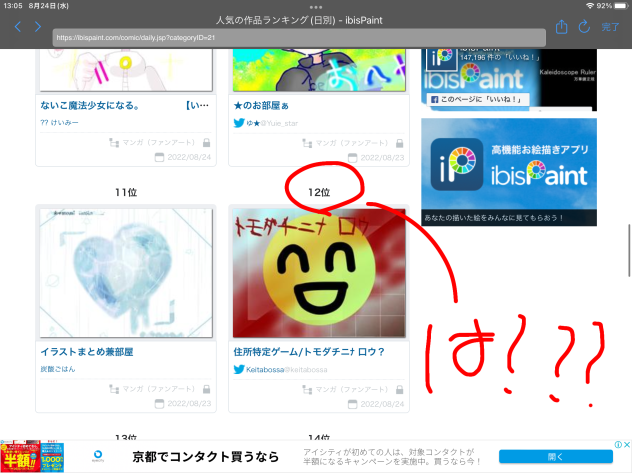632x473 pixels.
Task: Click date 2022/08/23 on ★のお部屋ぁ card
Action: [382, 158]
